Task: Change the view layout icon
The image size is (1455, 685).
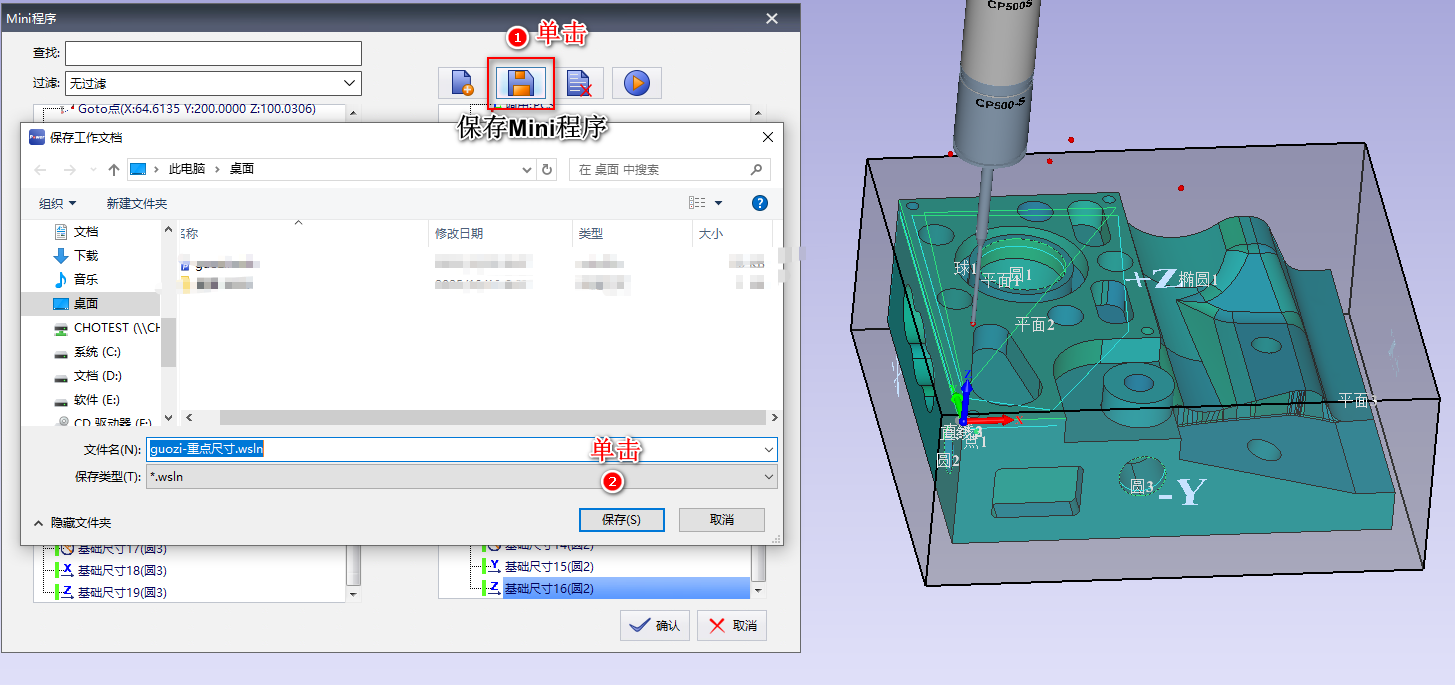Action: click(698, 203)
